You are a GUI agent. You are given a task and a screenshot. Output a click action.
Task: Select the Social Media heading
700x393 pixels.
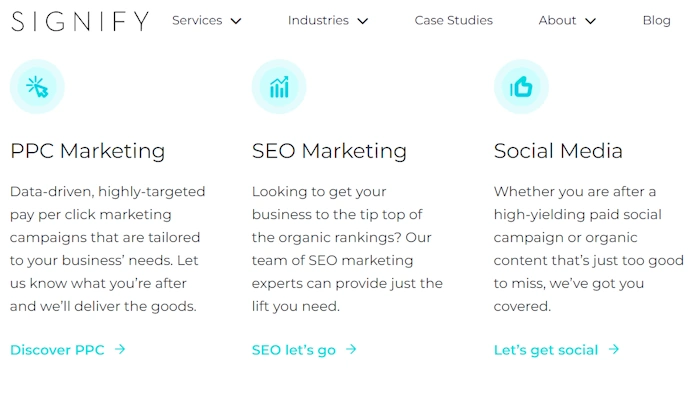[558, 151]
